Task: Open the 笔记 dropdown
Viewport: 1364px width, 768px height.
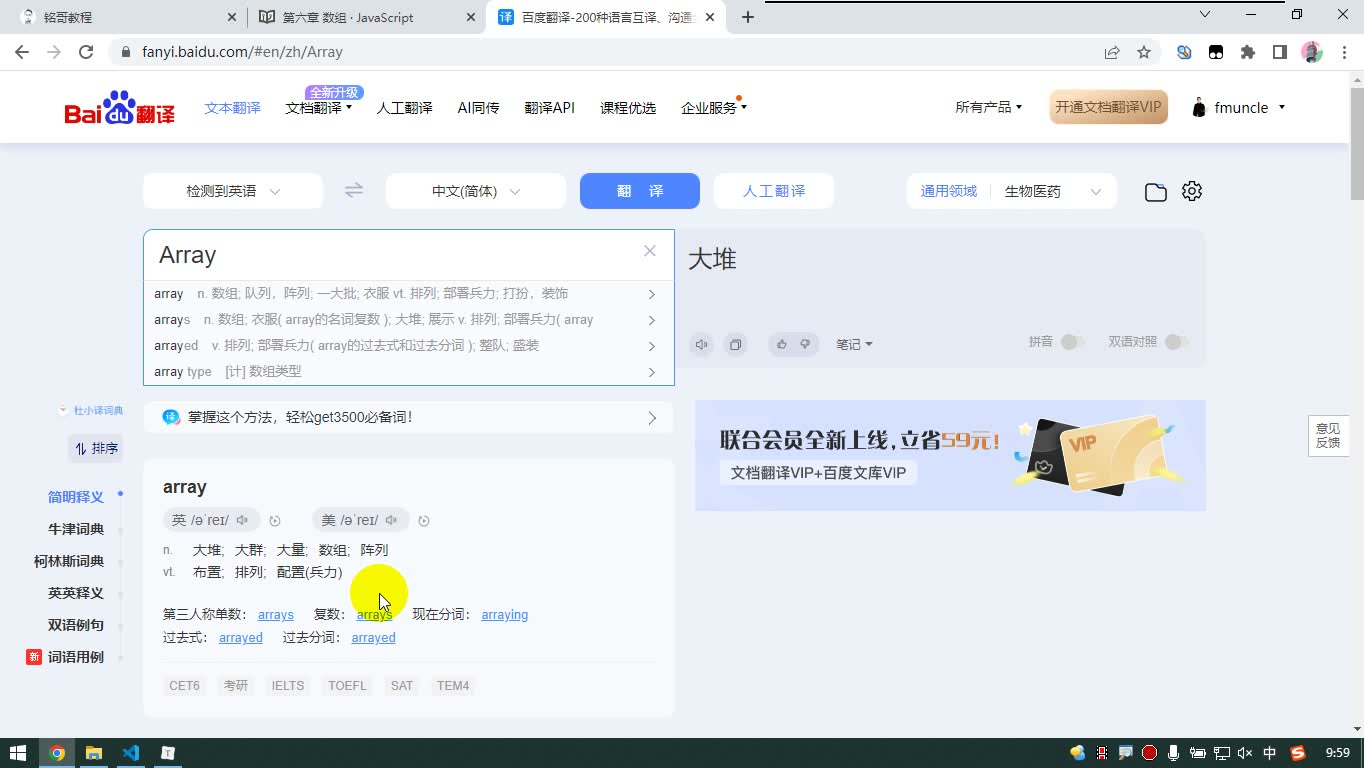Action: click(854, 344)
